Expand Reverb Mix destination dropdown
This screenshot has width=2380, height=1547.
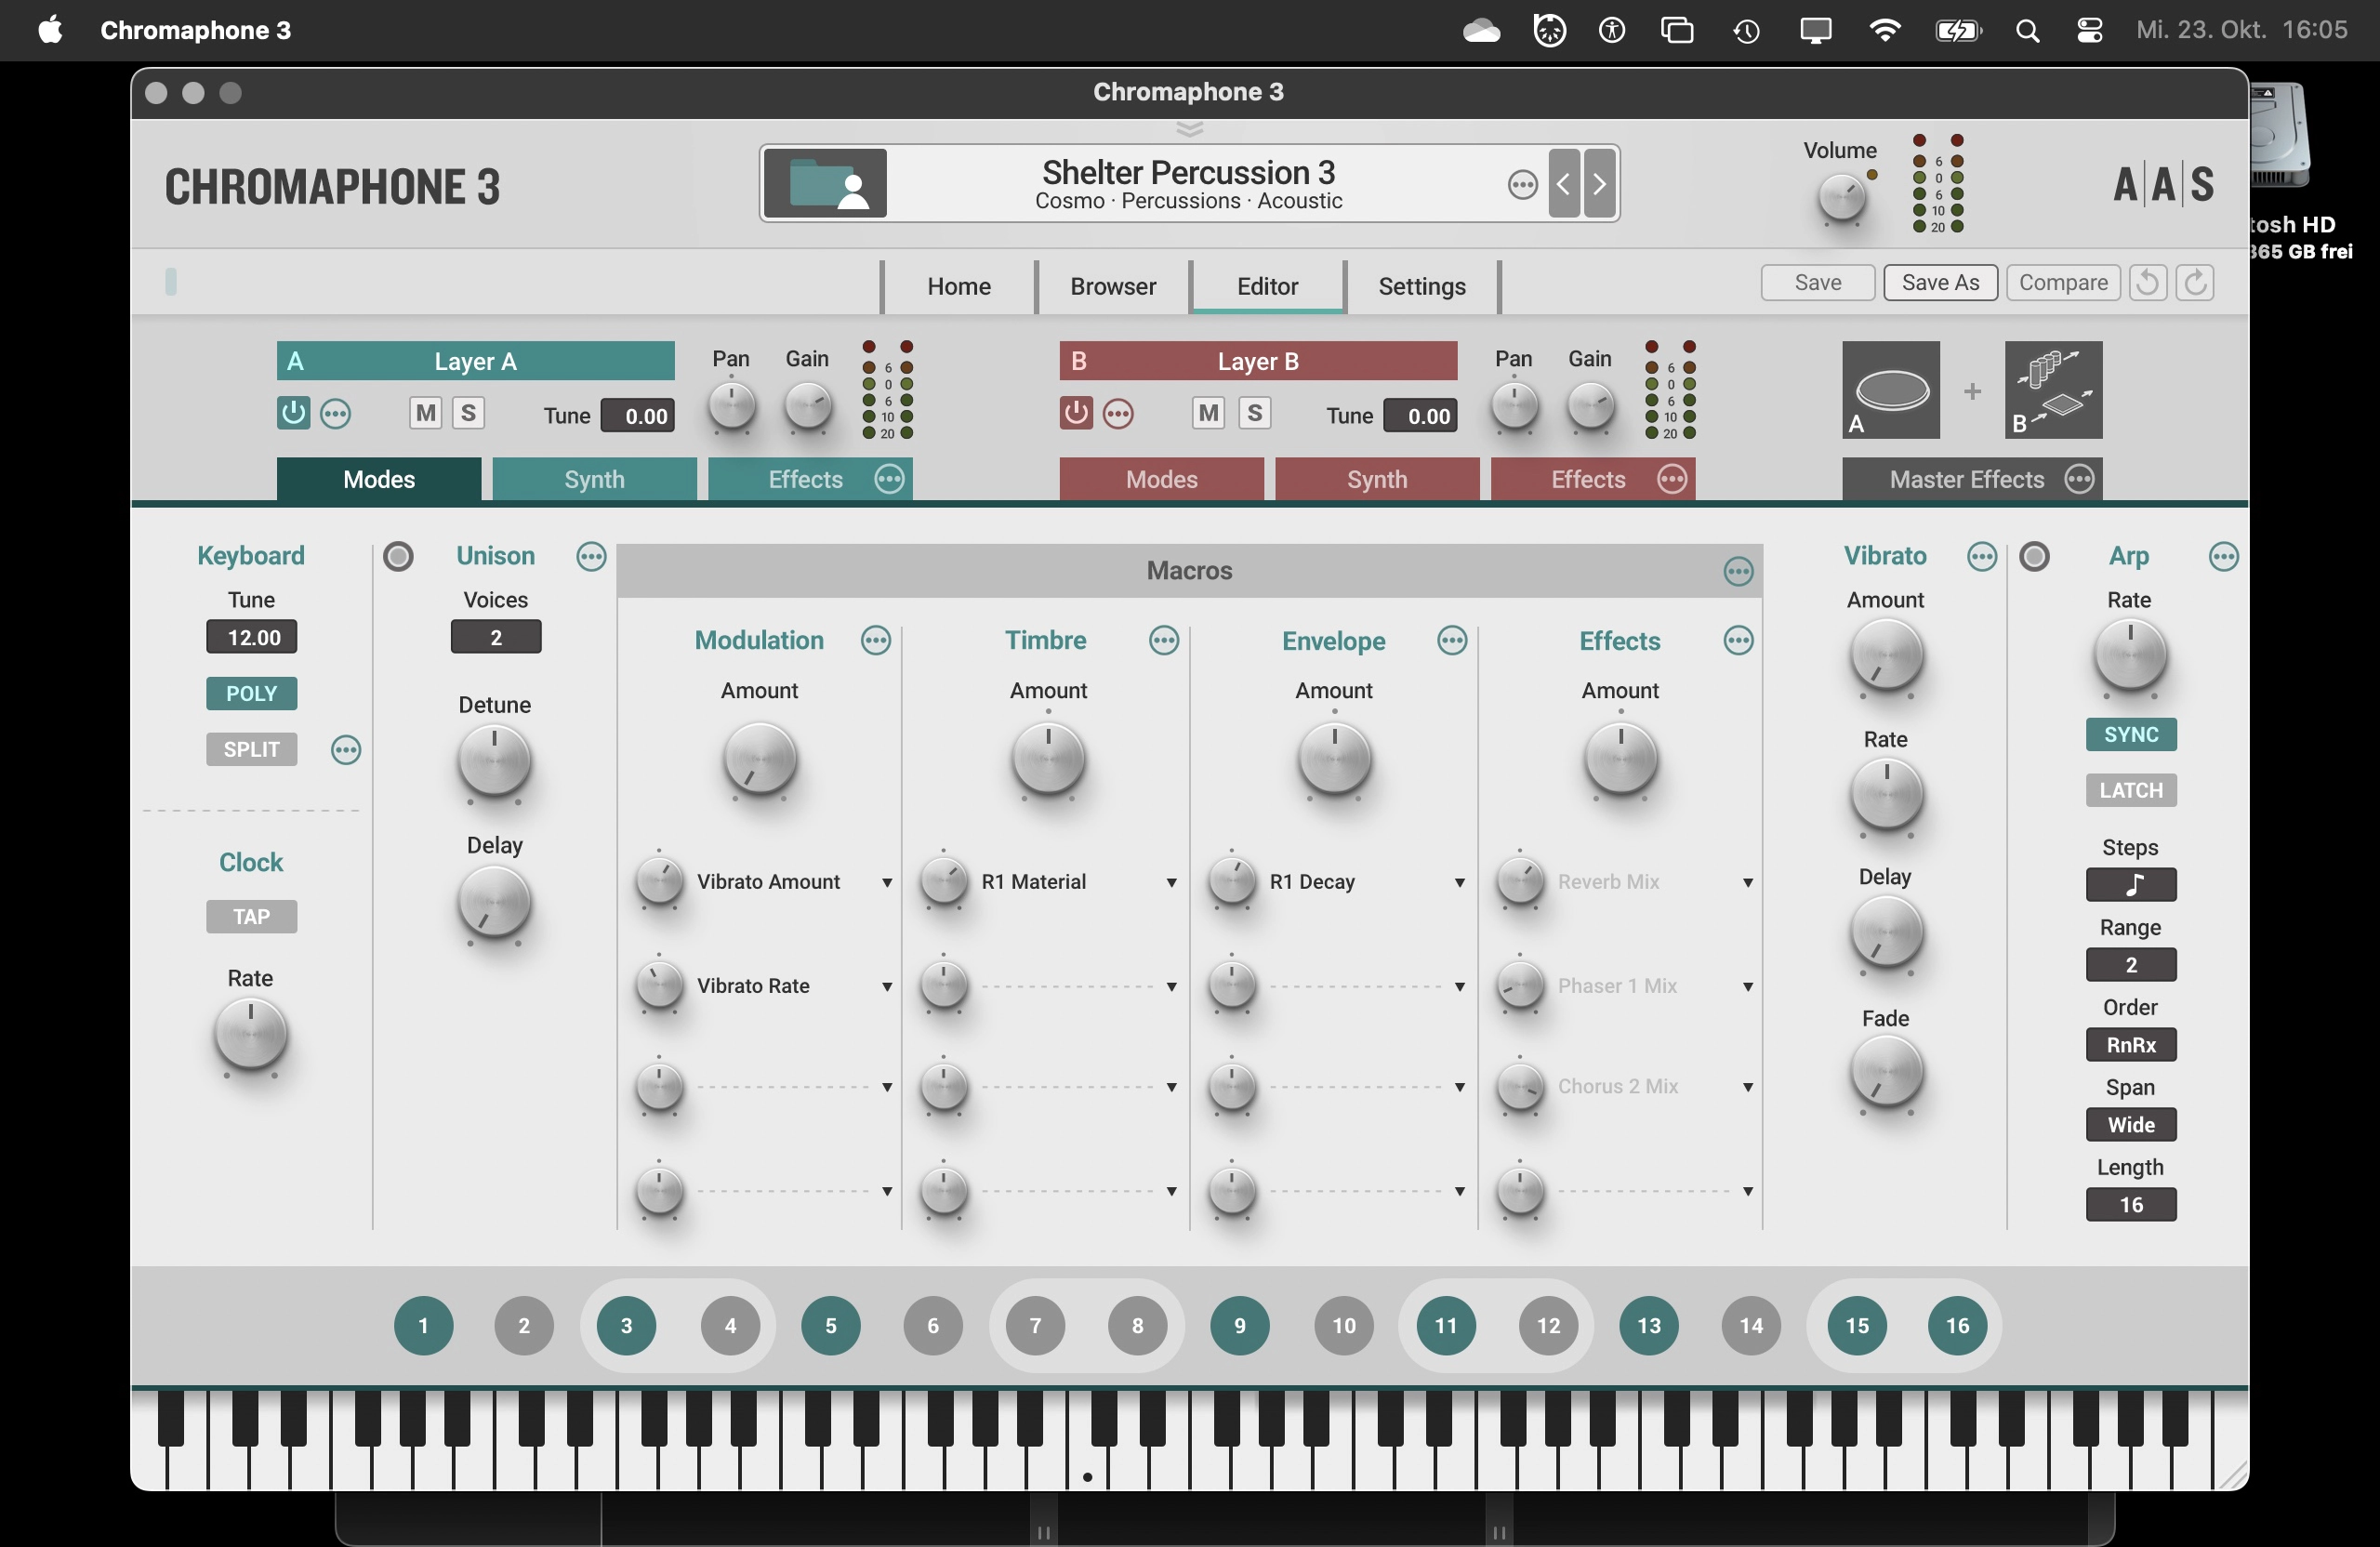click(1747, 883)
